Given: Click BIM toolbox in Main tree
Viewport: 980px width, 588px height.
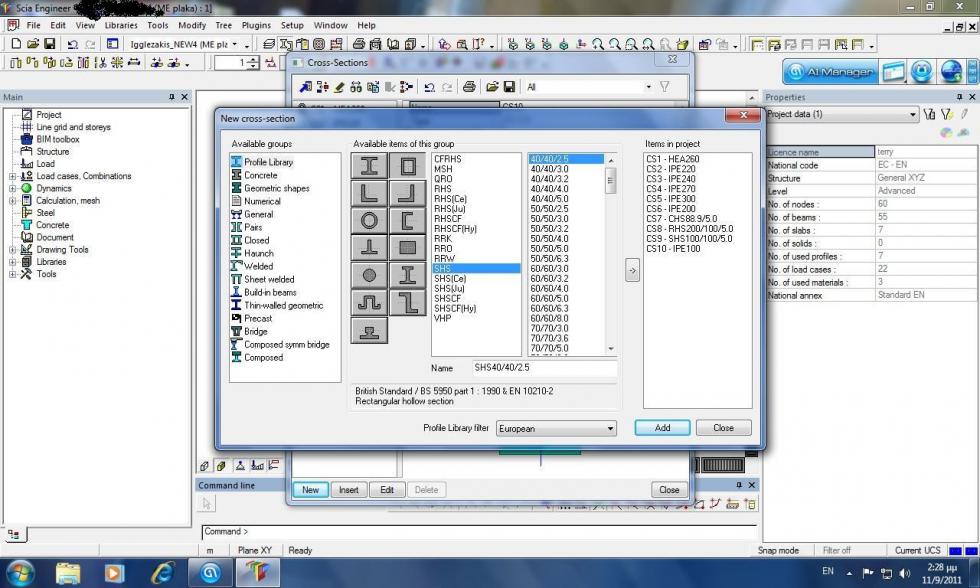Looking at the screenshot, I should 58,139.
